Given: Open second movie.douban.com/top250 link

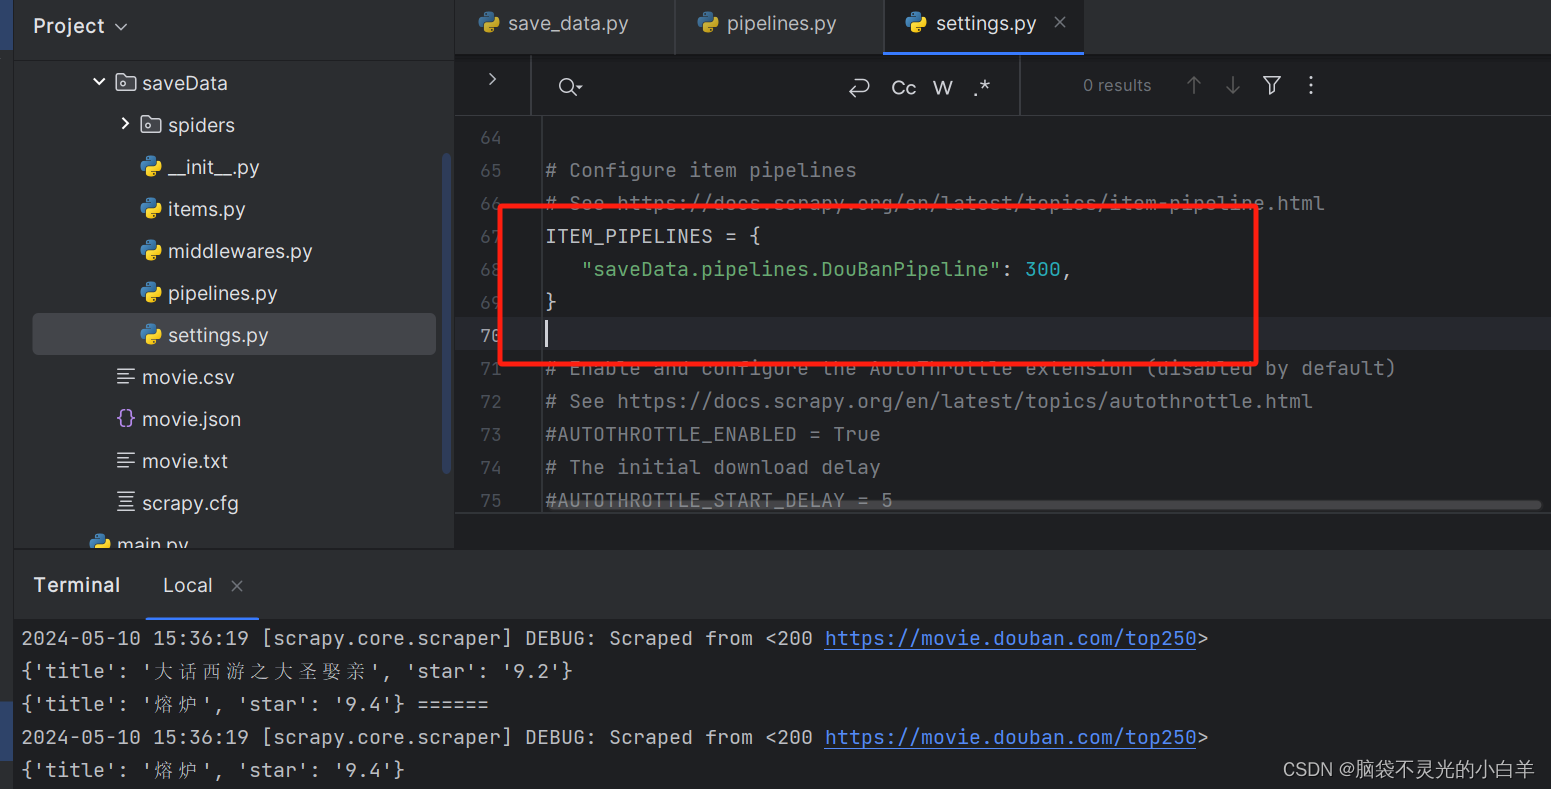Looking at the screenshot, I should click(1010, 737).
